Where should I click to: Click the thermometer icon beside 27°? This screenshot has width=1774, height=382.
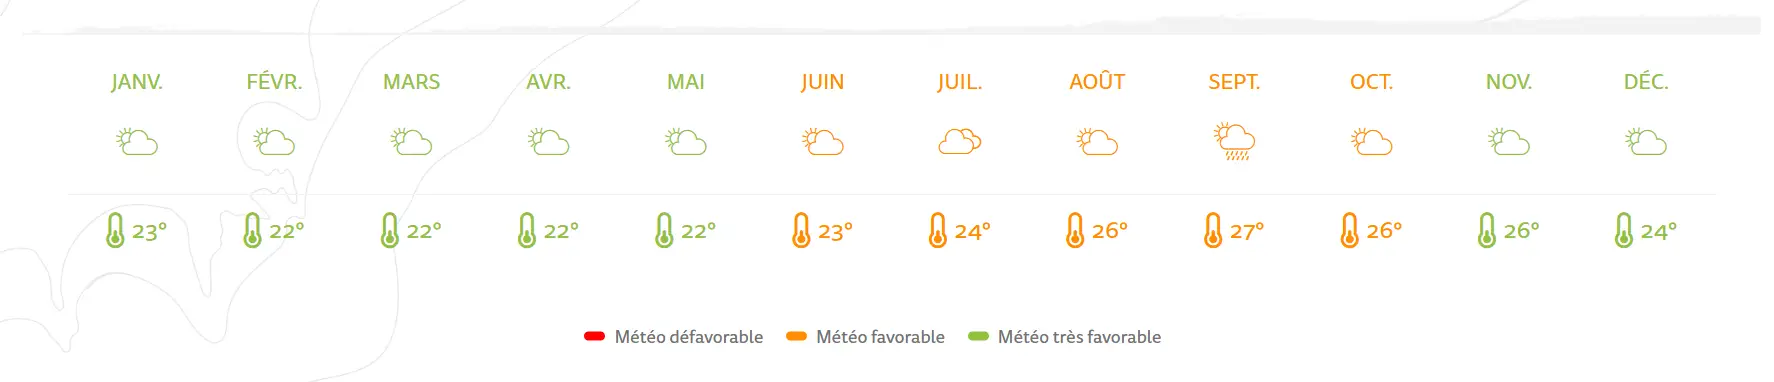(x=1213, y=230)
